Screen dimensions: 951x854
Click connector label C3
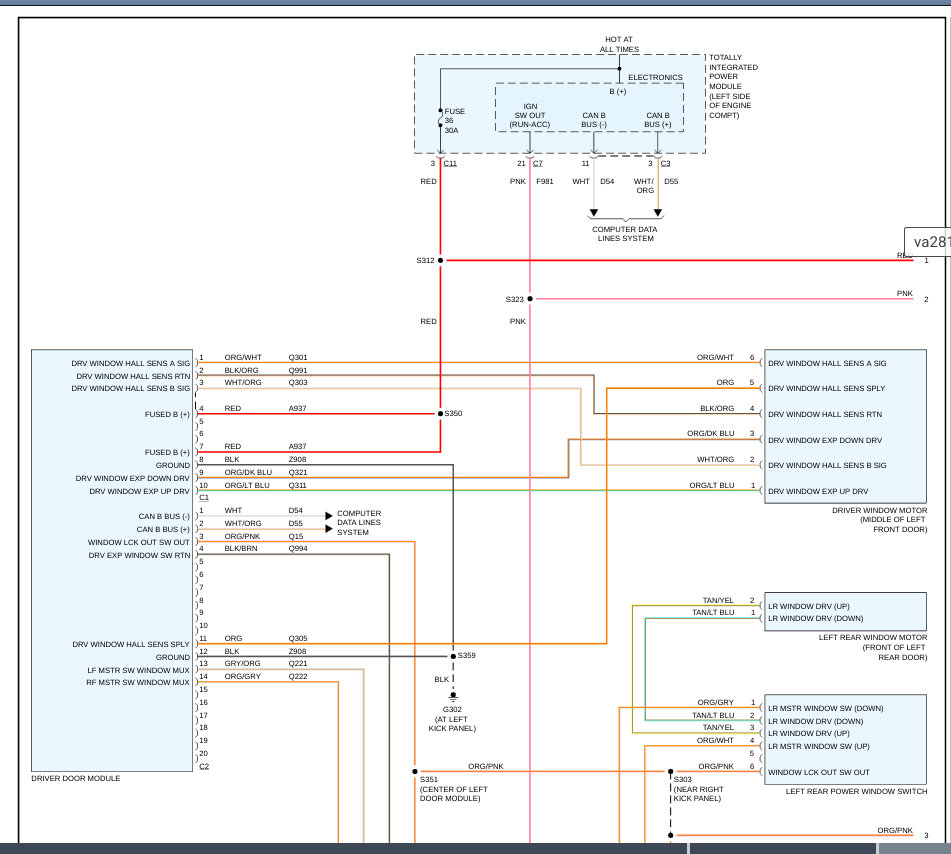pyautogui.click(x=665, y=164)
